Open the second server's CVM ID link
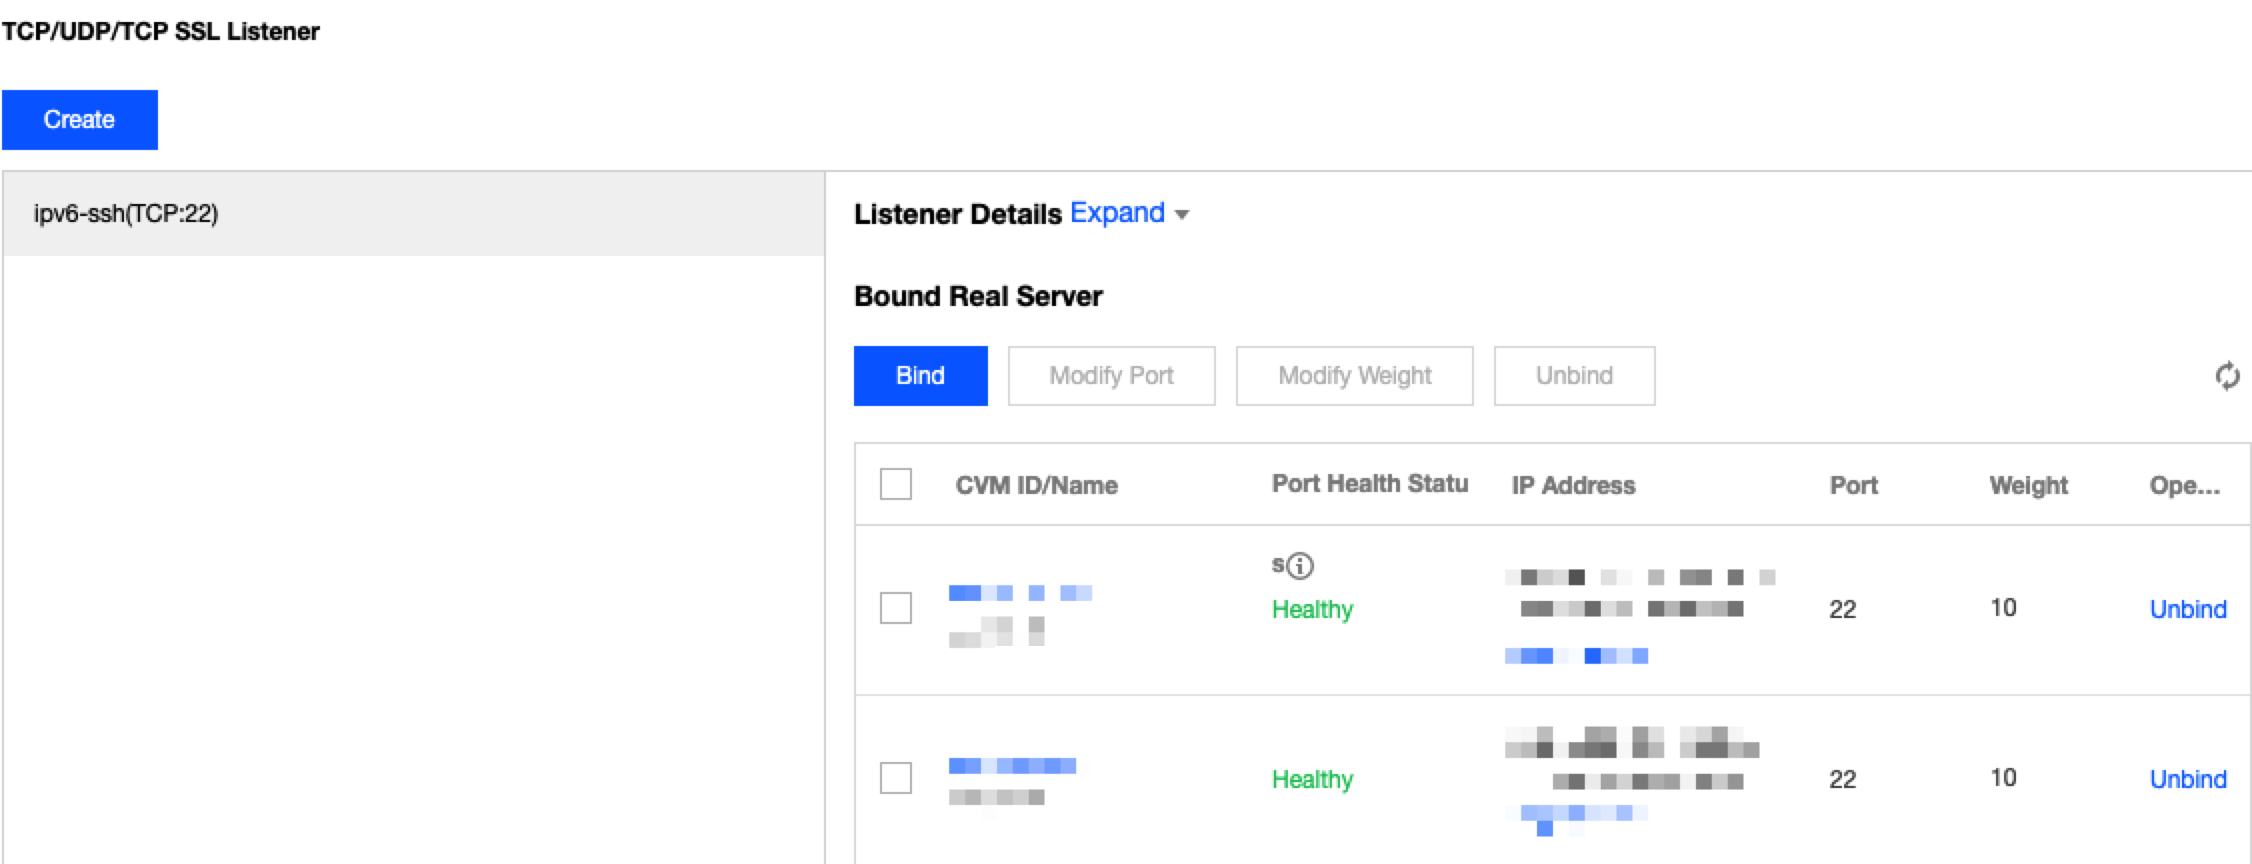Viewport: 2252px width, 864px height. coord(1011,766)
